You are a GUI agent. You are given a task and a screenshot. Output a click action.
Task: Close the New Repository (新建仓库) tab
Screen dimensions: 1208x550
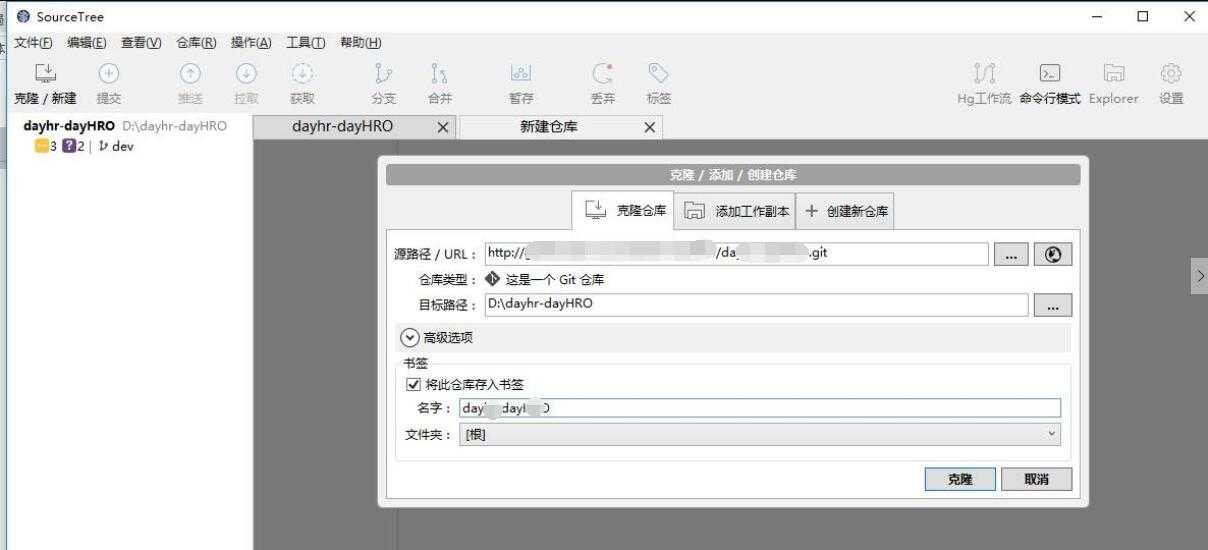coord(649,127)
